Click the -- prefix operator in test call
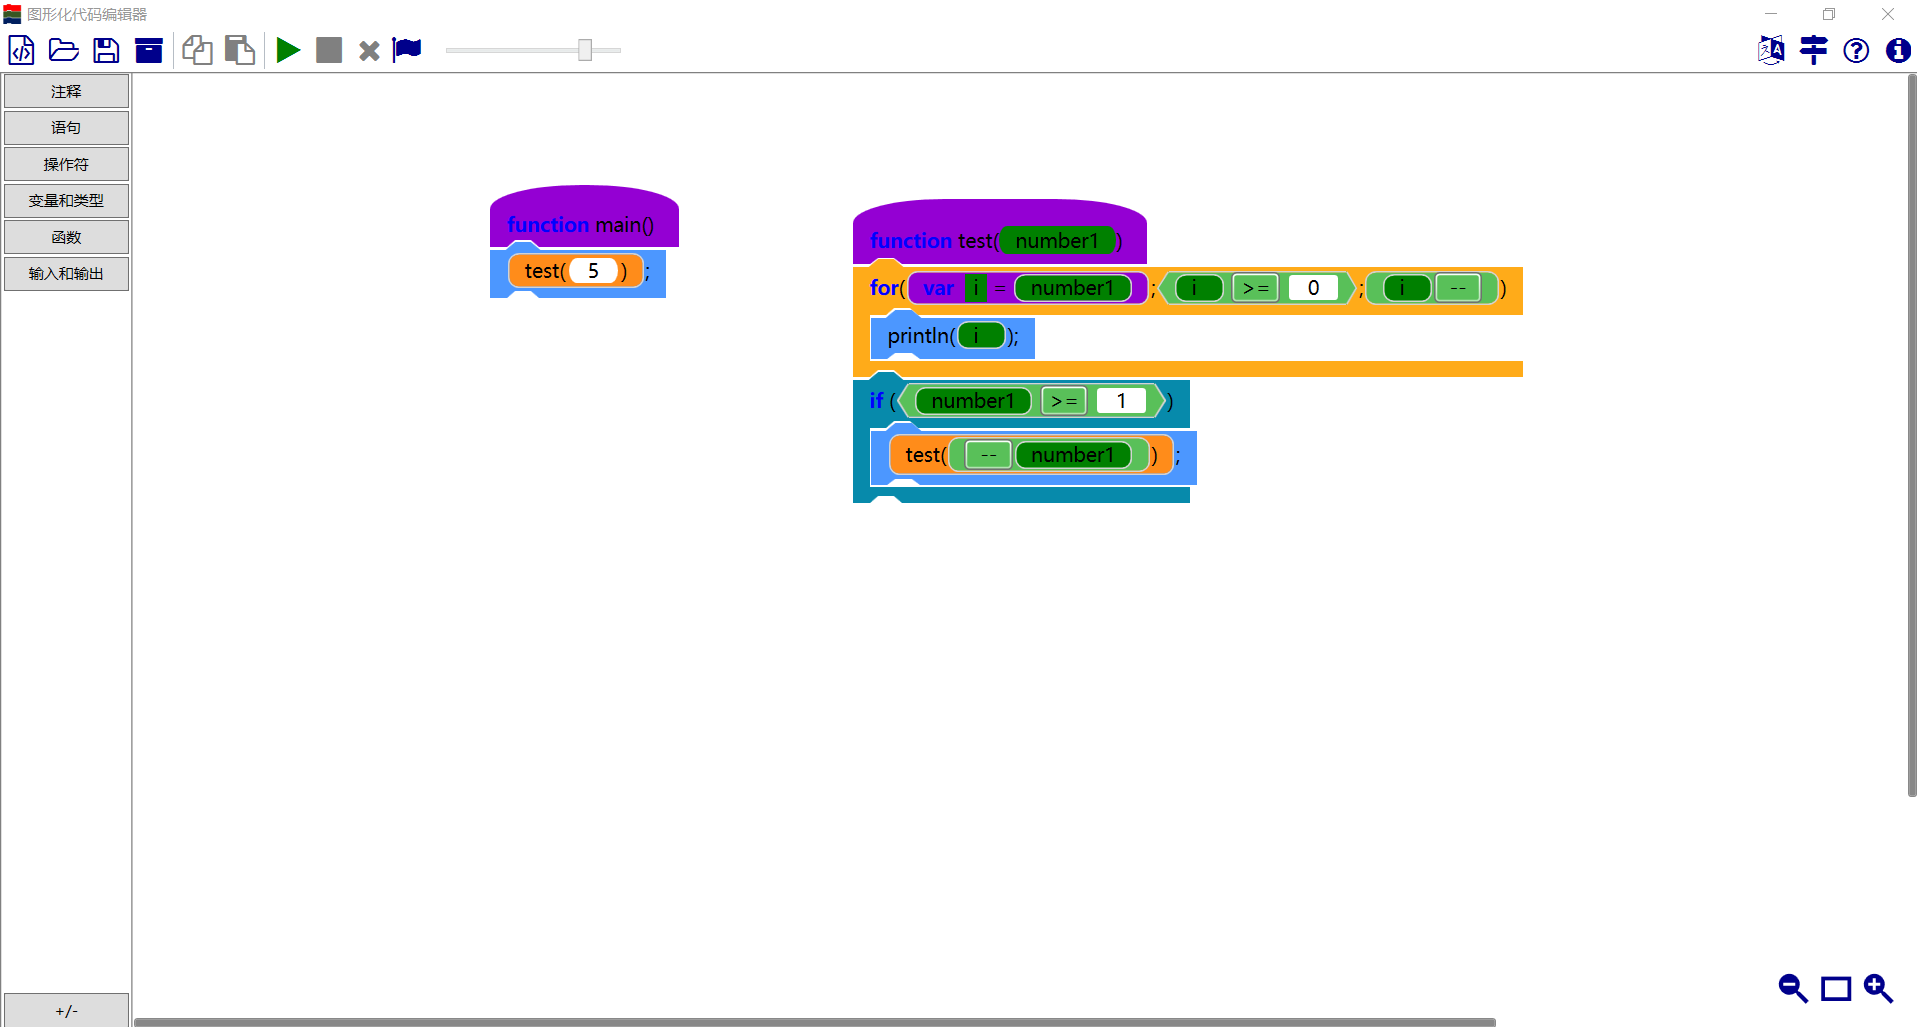1917x1027 pixels. click(988, 455)
